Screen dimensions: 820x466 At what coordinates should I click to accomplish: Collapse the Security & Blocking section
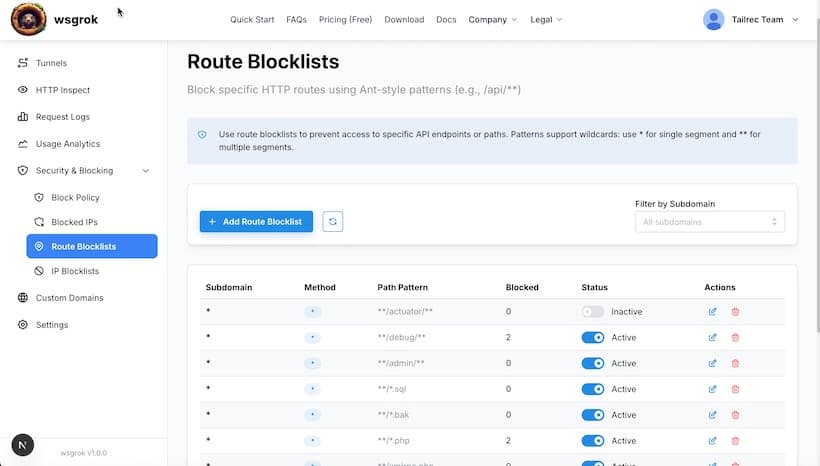click(84, 171)
